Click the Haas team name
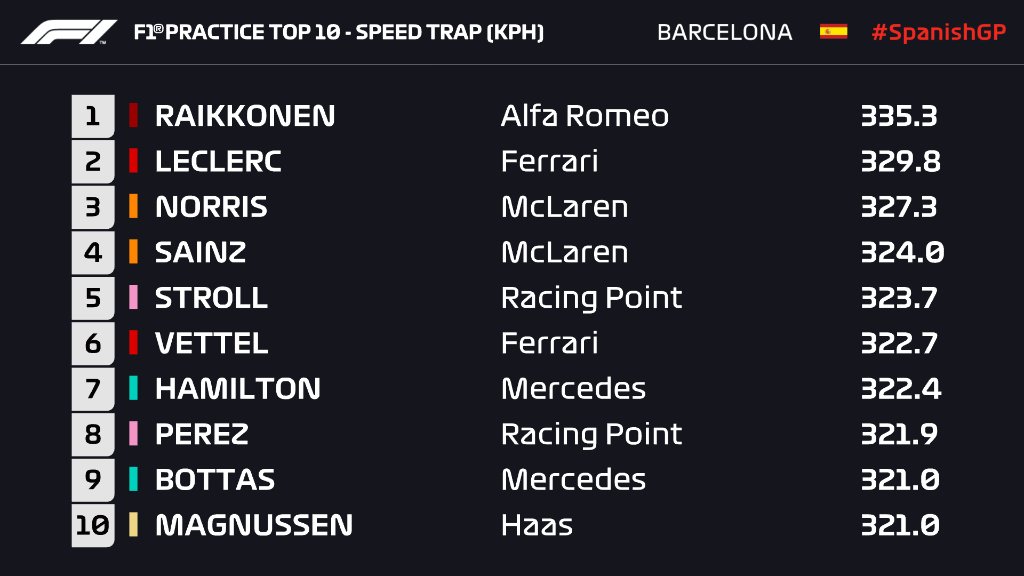Viewport: 1024px width, 576px height. tap(537, 525)
